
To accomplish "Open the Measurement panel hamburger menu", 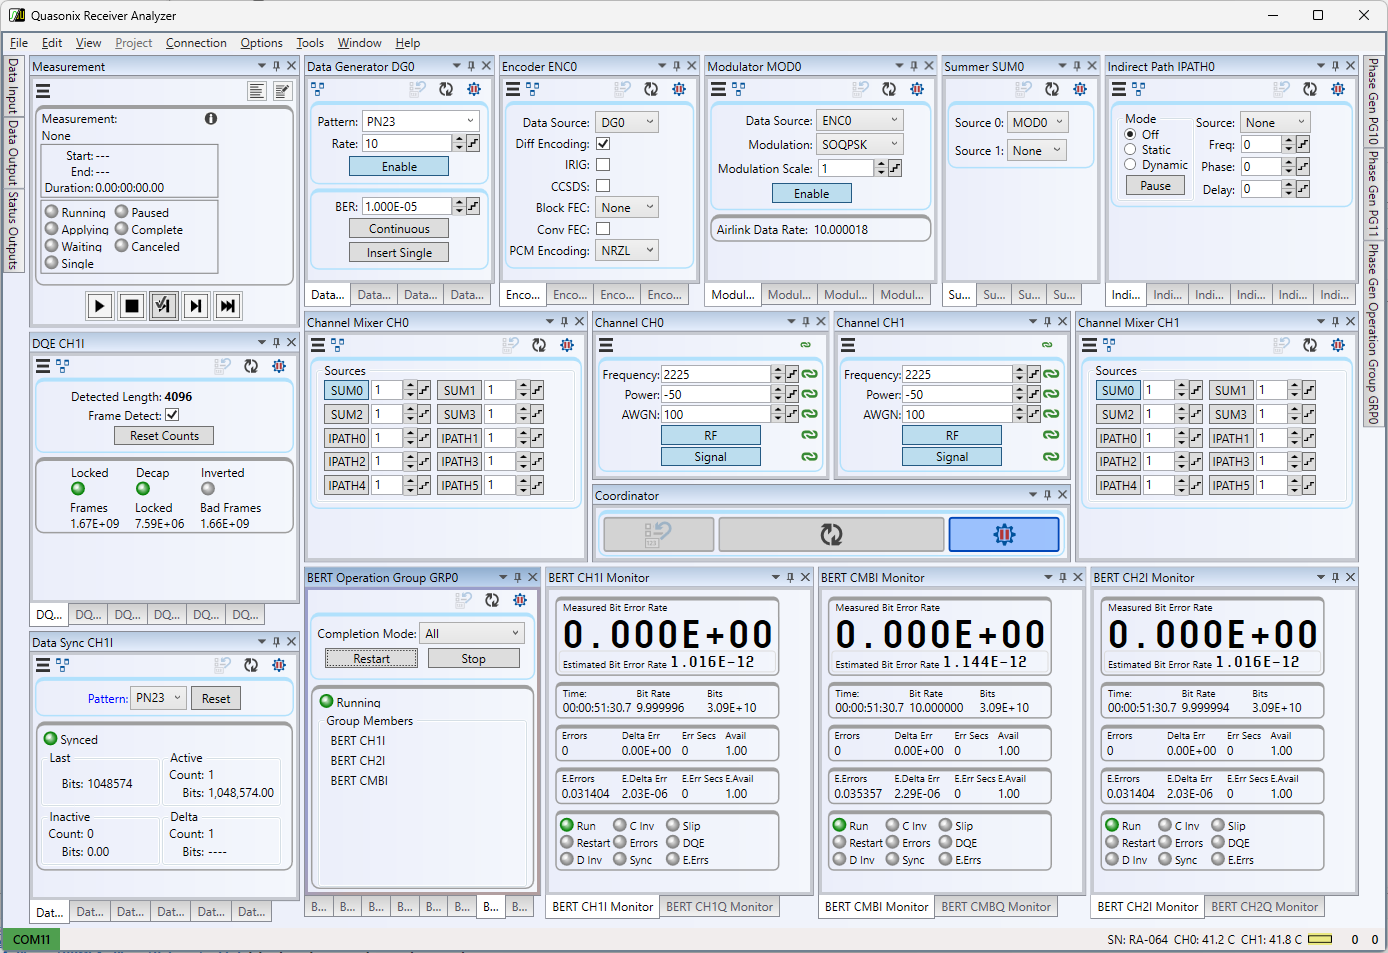I will (43, 90).
